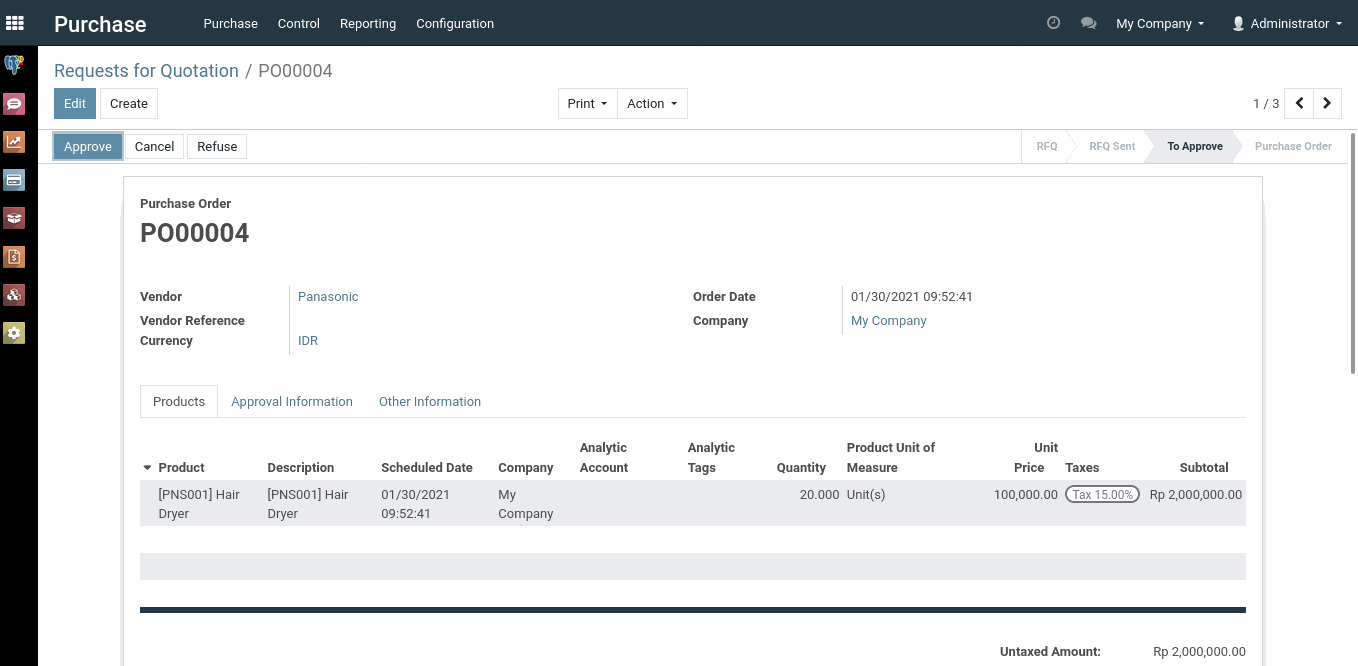Open the My Company switcher dropdown

tap(1159, 24)
